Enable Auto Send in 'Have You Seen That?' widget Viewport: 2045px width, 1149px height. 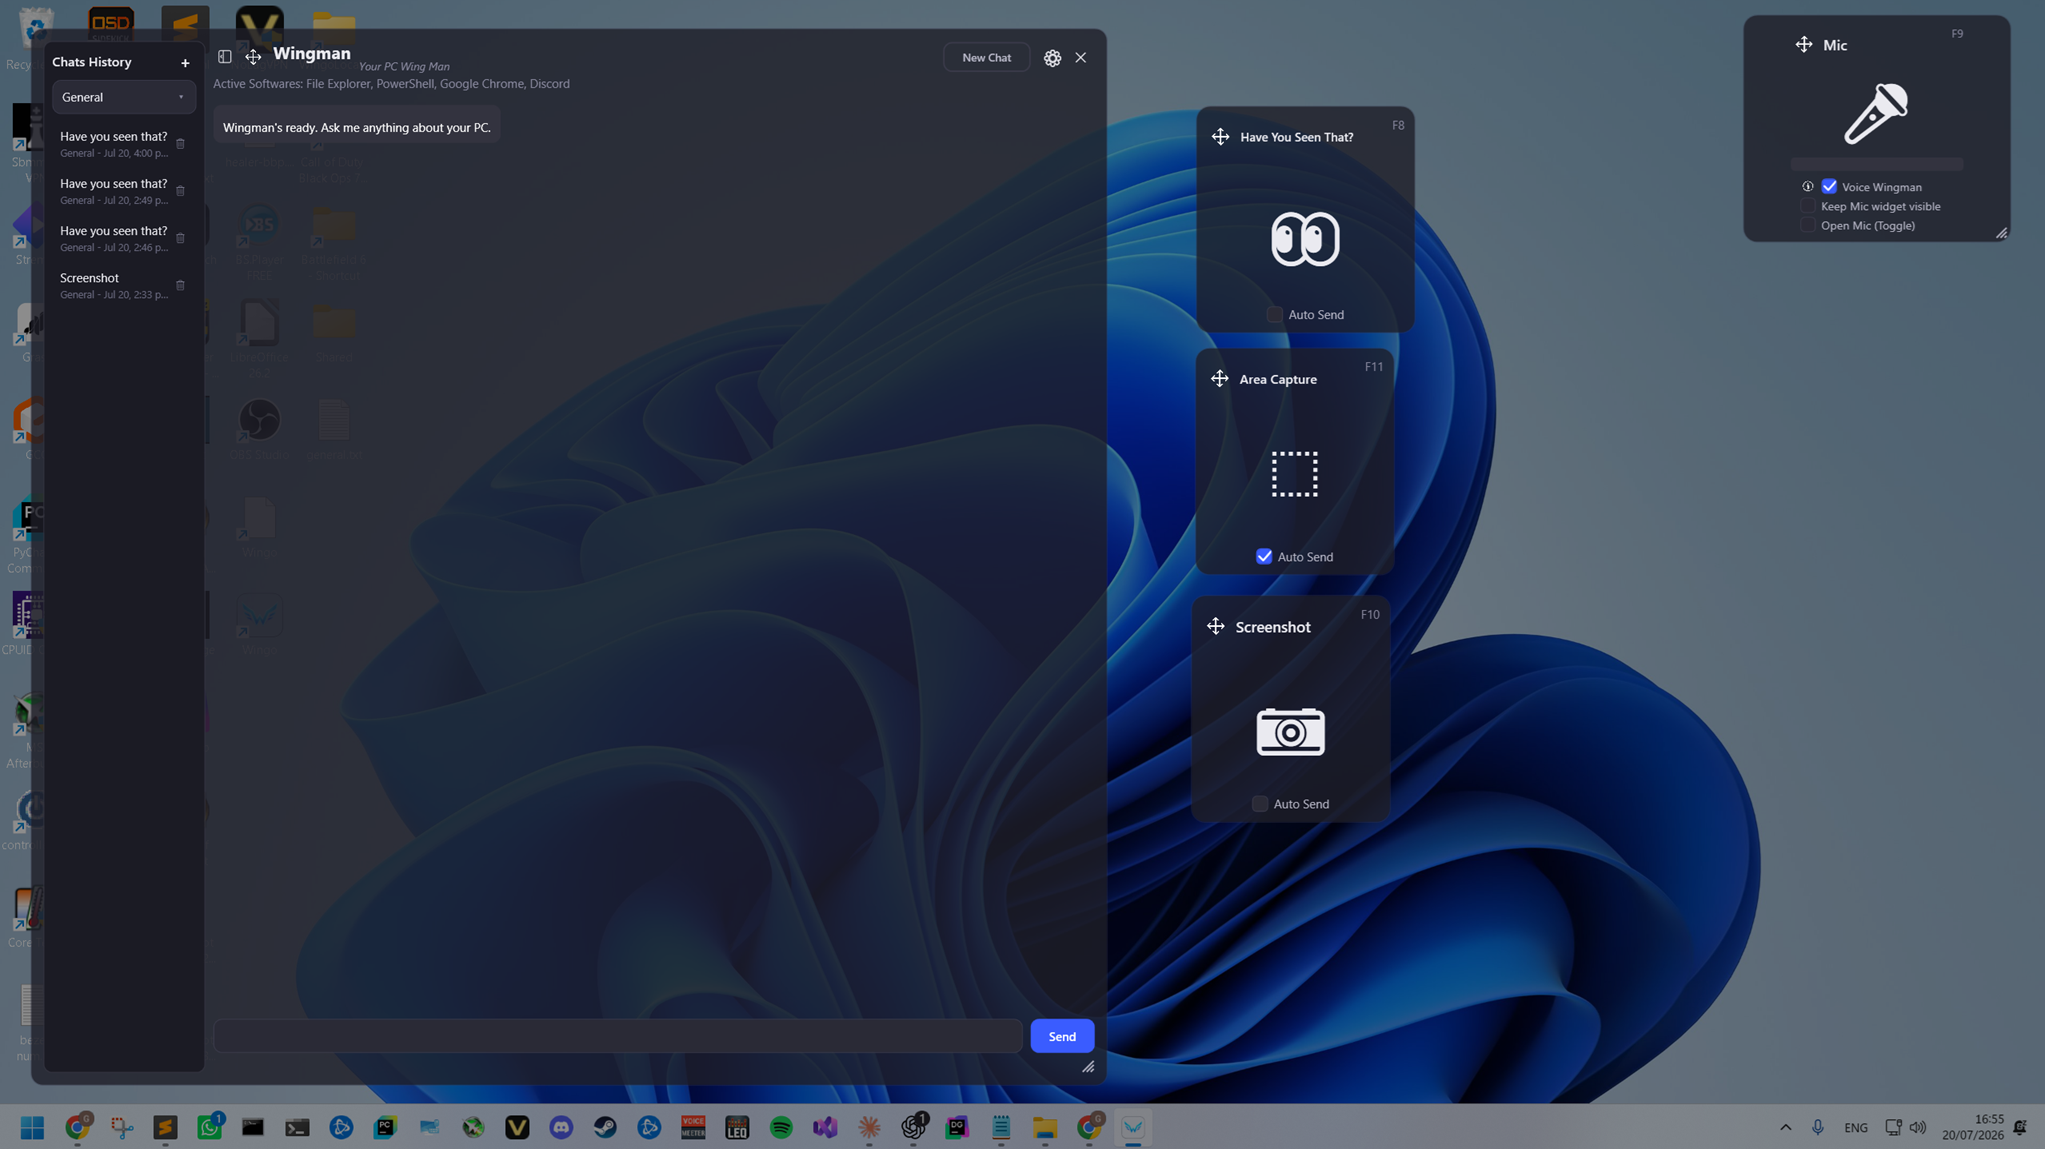[x=1275, y=314]
